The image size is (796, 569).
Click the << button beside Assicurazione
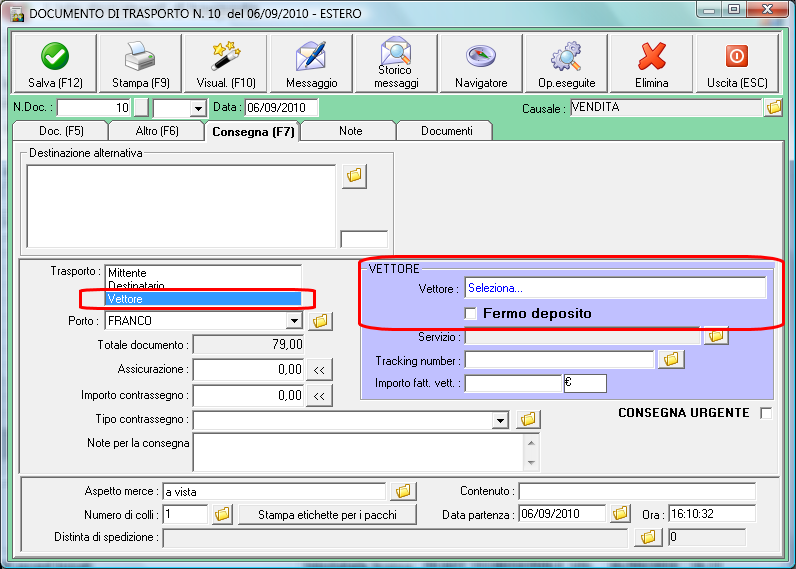(319, 370)
